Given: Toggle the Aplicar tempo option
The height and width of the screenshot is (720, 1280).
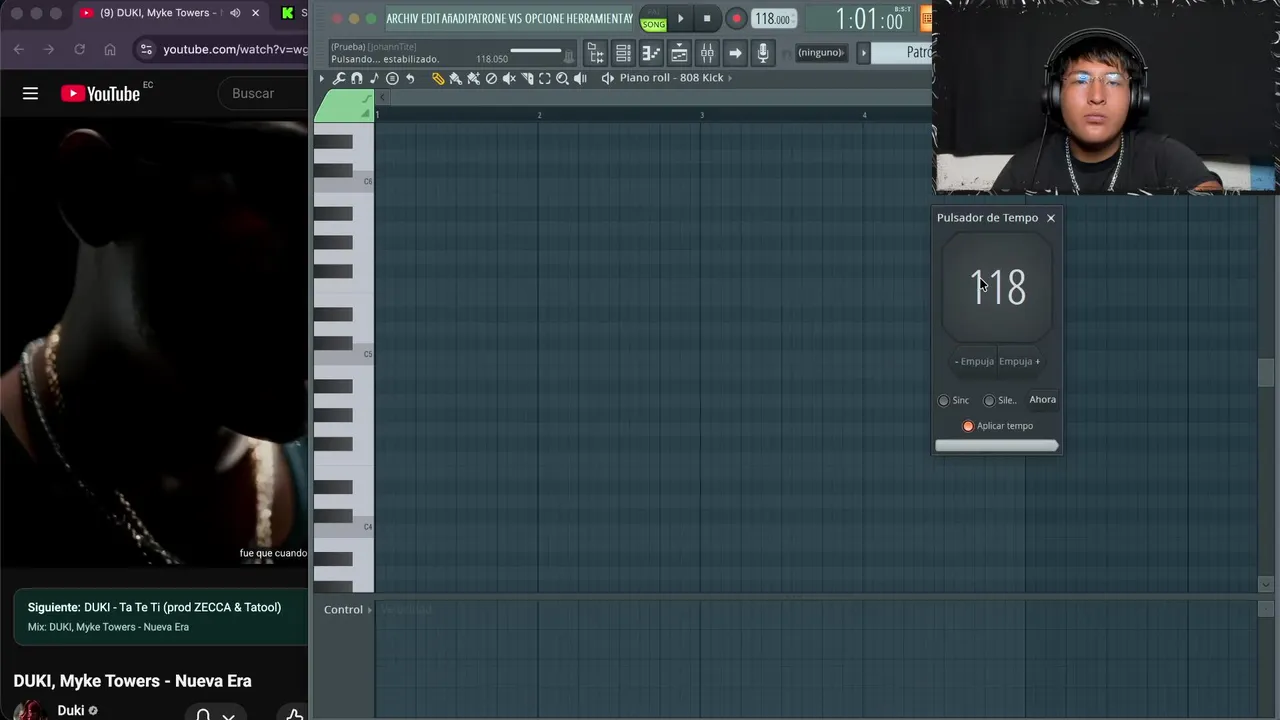Looking at the screenshot, I should 968,426.
